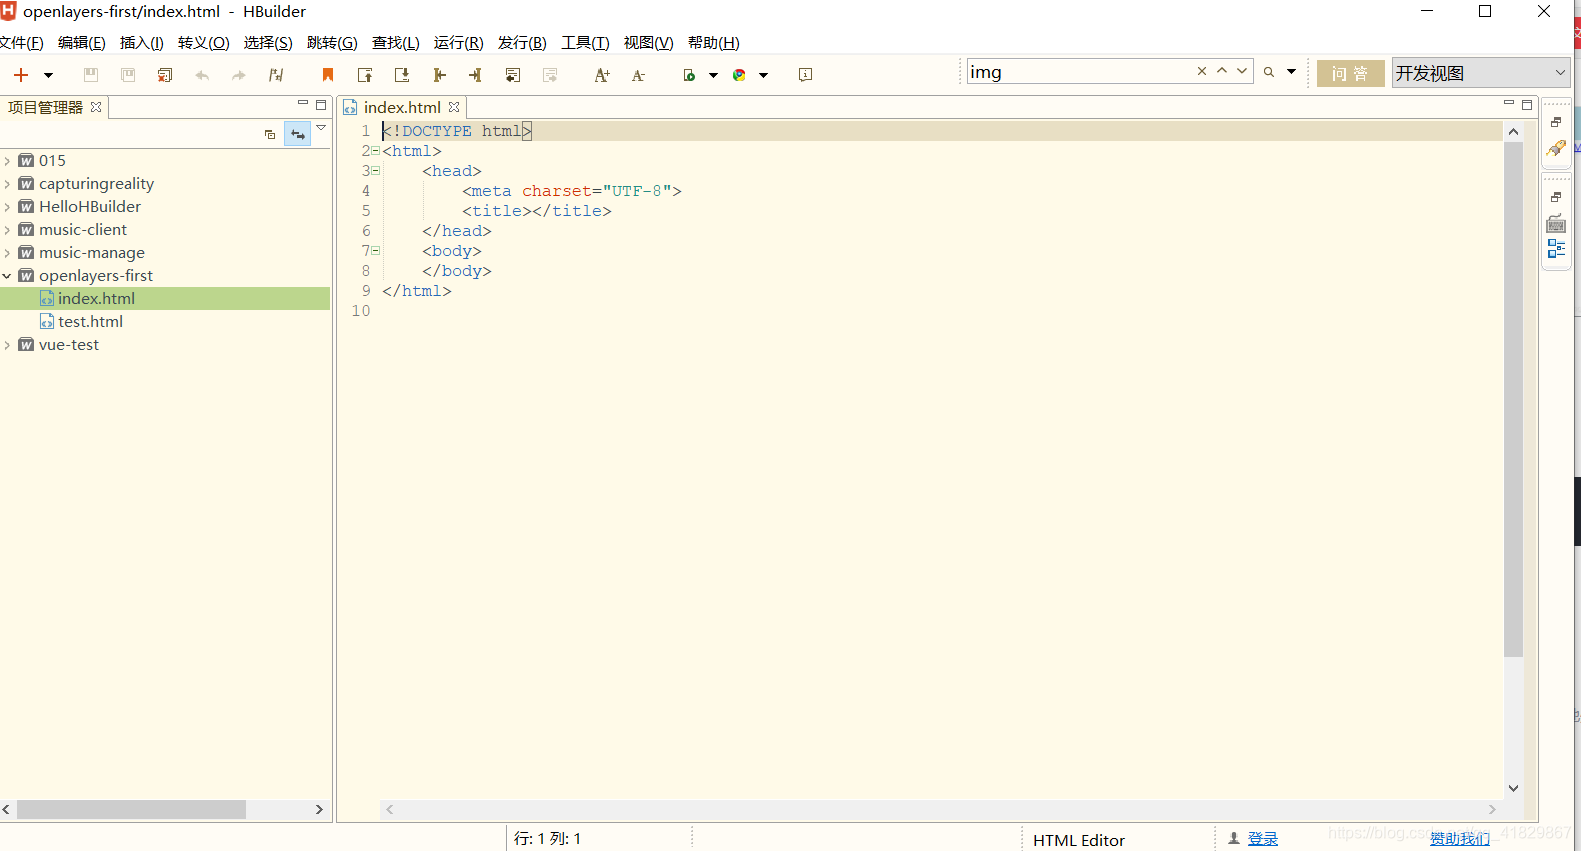
Task: Open the 开发视图 view combo box
Action: [1481, 73]
